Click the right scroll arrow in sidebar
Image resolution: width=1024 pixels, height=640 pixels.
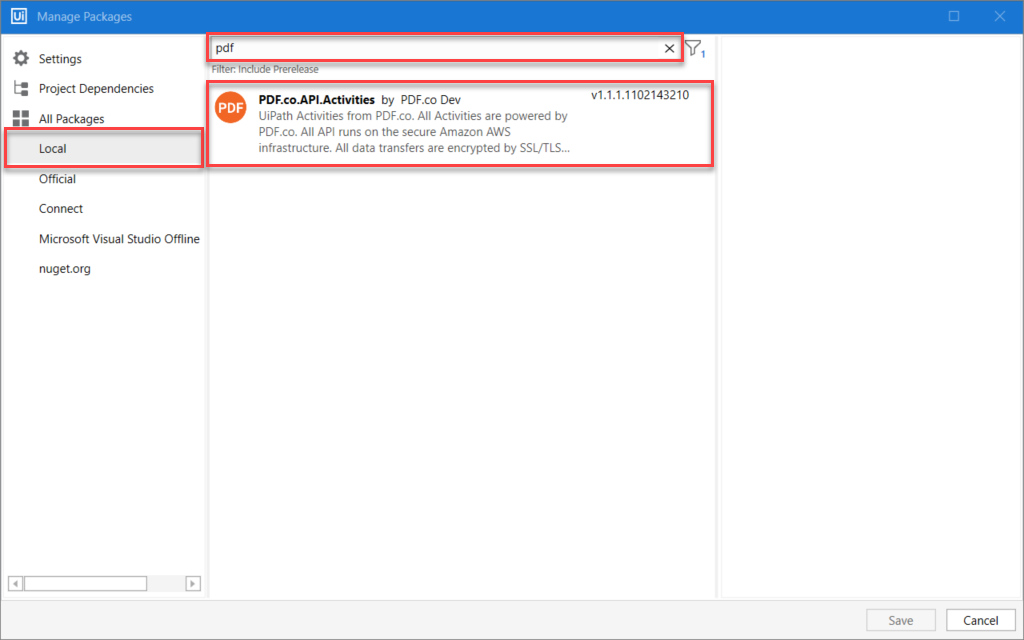coord(193,583)
